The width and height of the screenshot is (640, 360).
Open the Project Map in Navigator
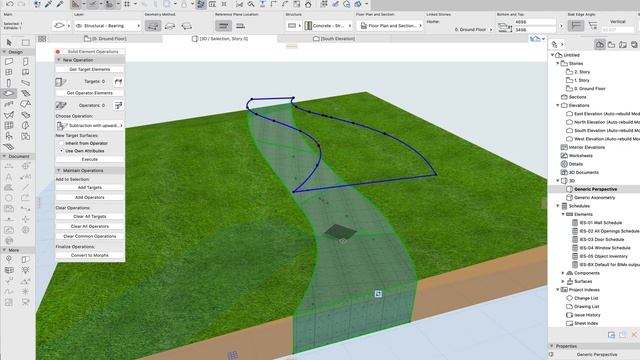coord(599,44)
